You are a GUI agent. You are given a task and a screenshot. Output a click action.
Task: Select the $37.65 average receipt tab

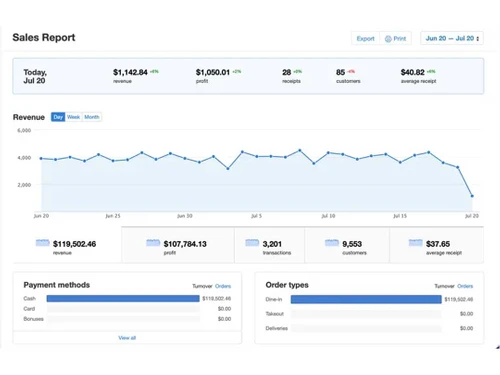point(436,245)
